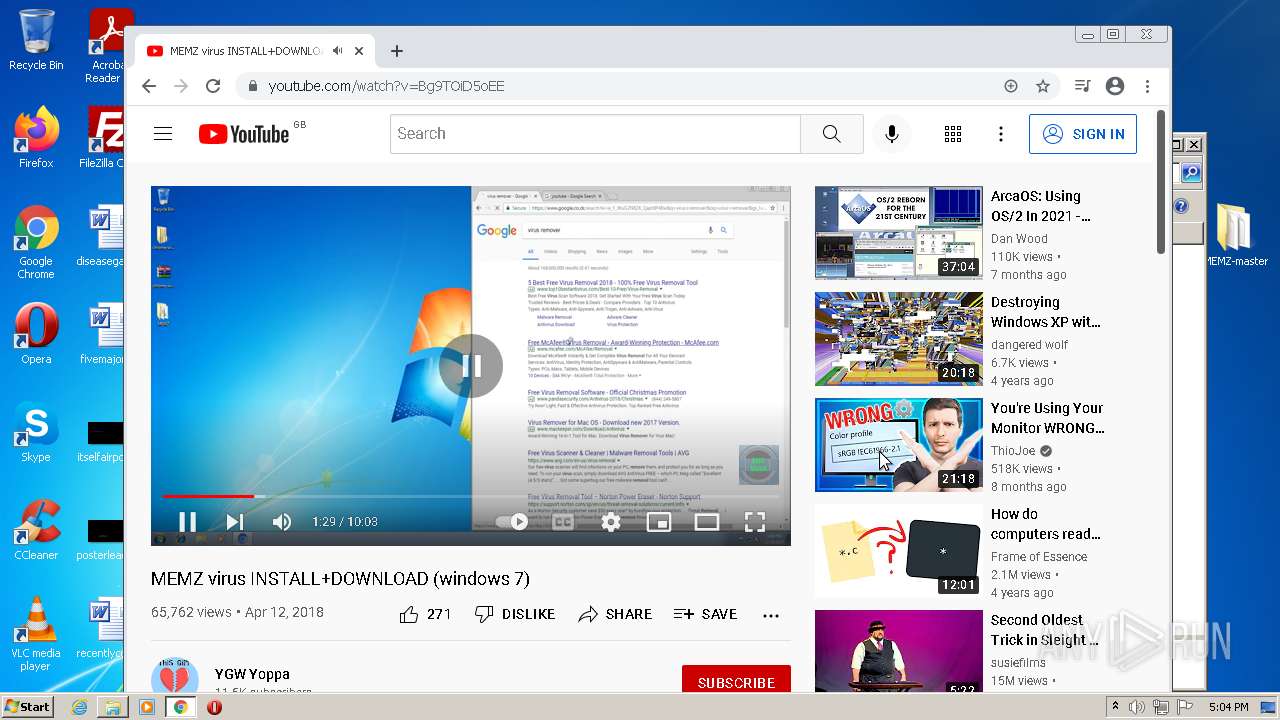Open a new Chrome tab

click(397, 51)
